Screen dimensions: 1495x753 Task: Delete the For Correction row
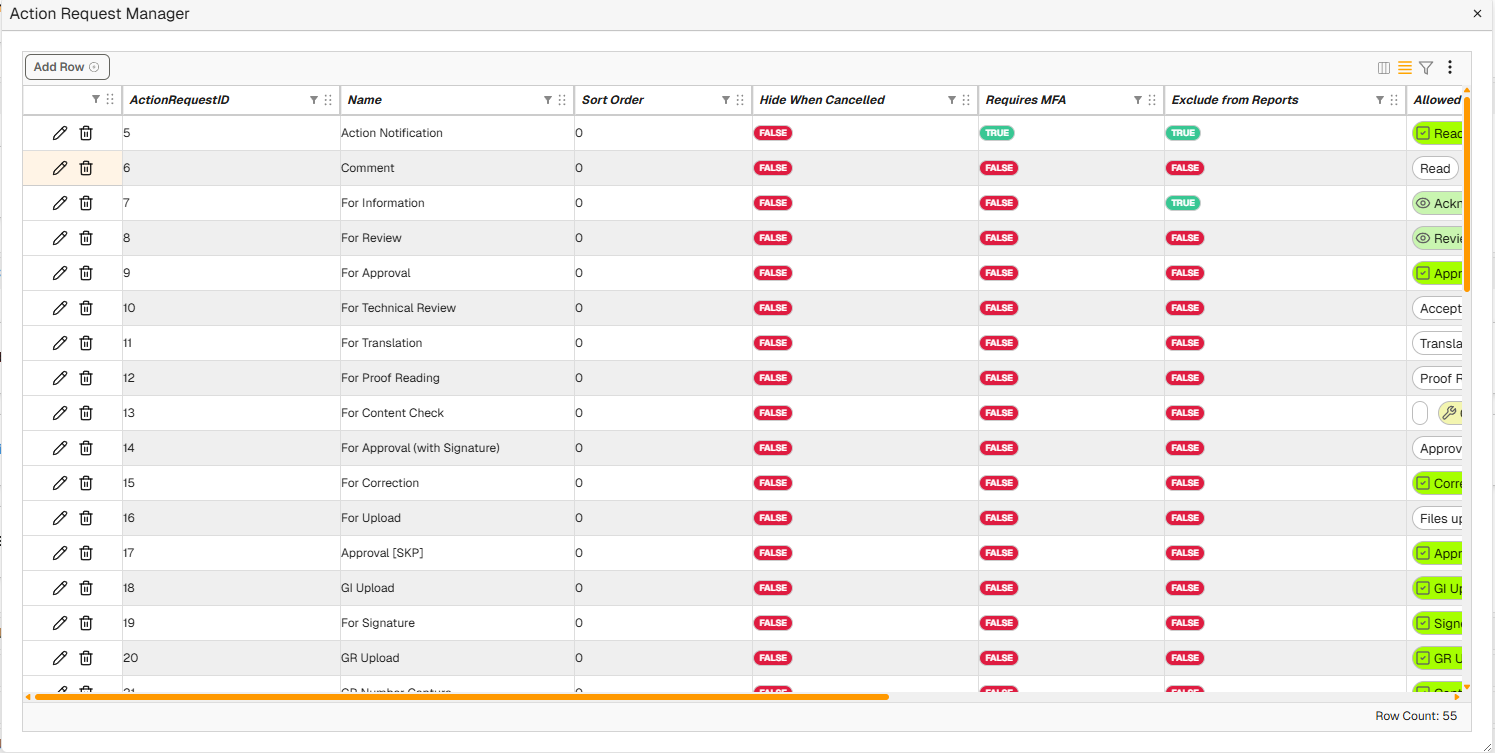pos(86,483)
